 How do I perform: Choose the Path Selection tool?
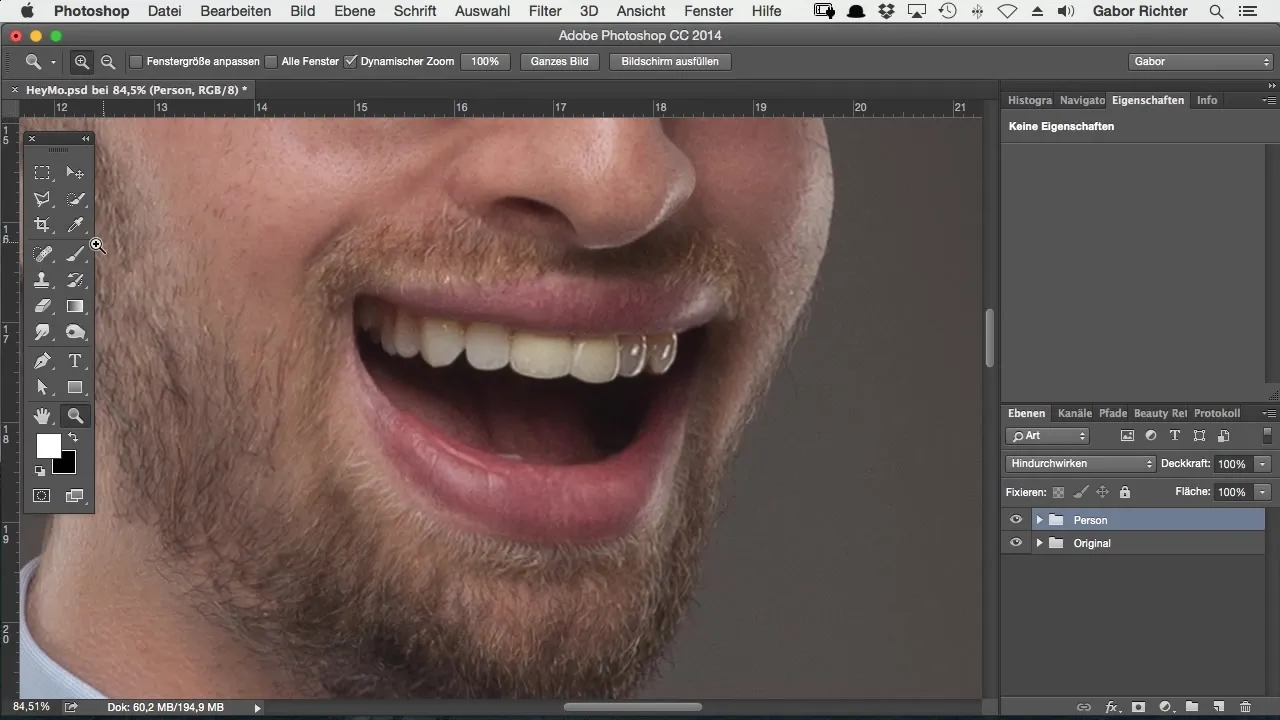42,387
